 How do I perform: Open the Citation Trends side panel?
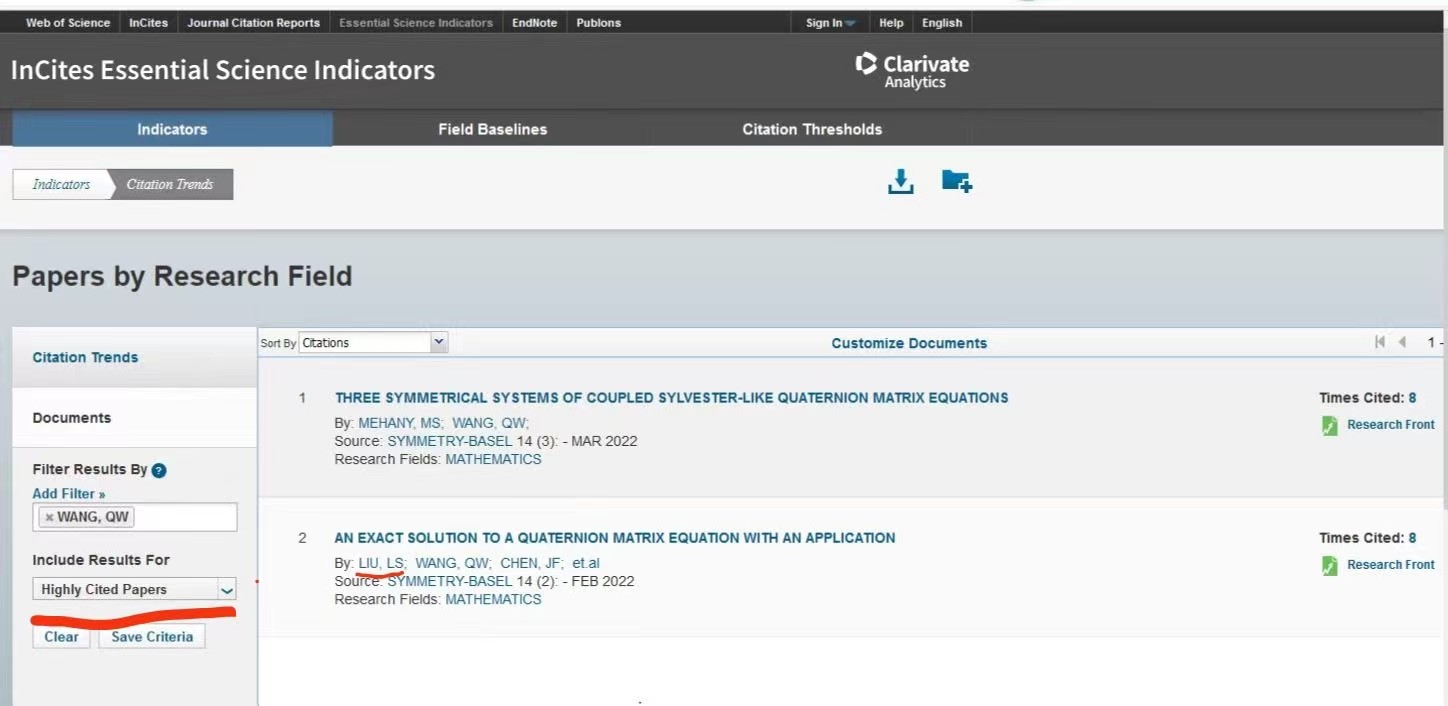point(85,358)
